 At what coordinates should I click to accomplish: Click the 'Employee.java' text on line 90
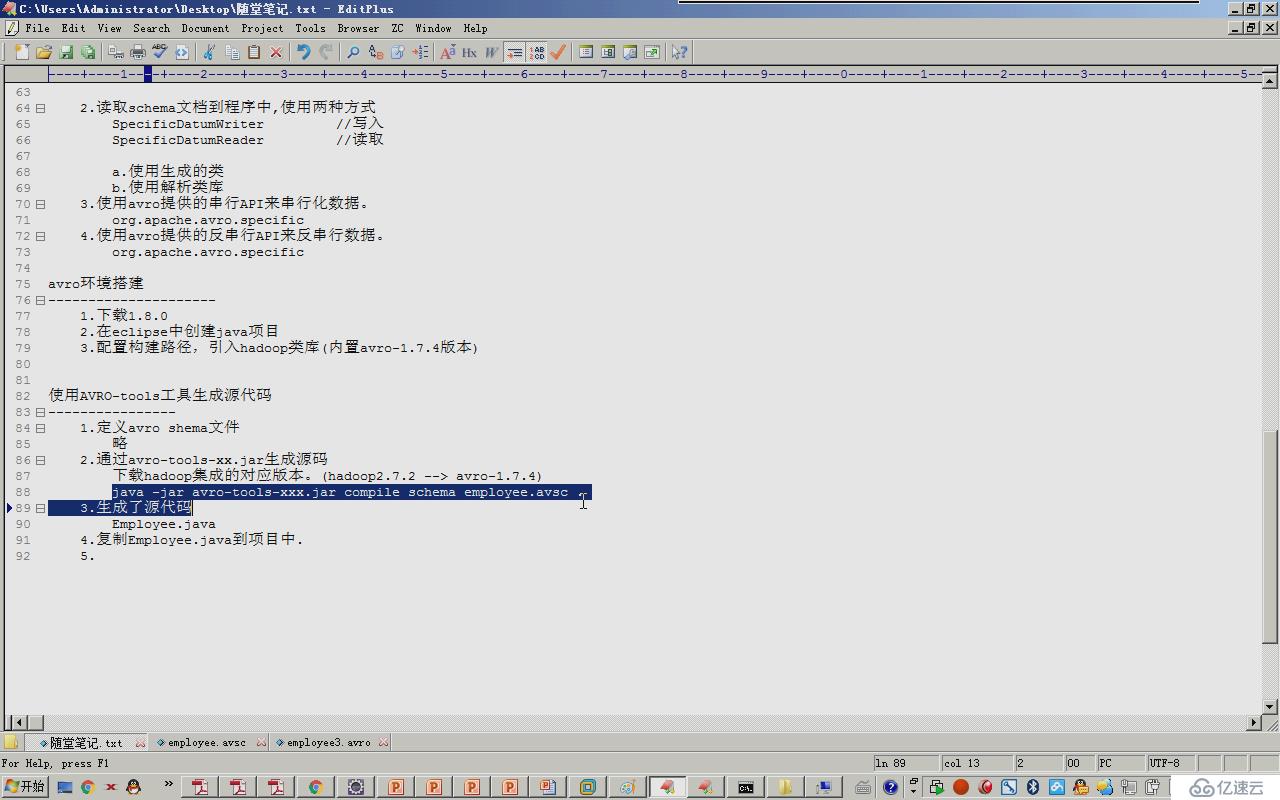[x=163, y=524]
